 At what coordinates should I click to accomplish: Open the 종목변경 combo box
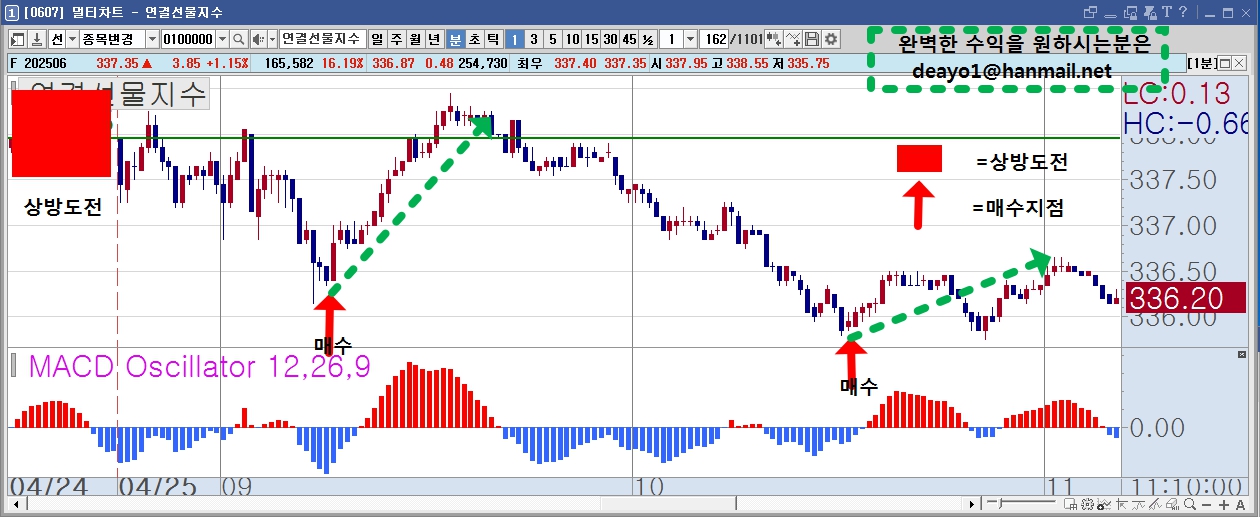[119, 39]
